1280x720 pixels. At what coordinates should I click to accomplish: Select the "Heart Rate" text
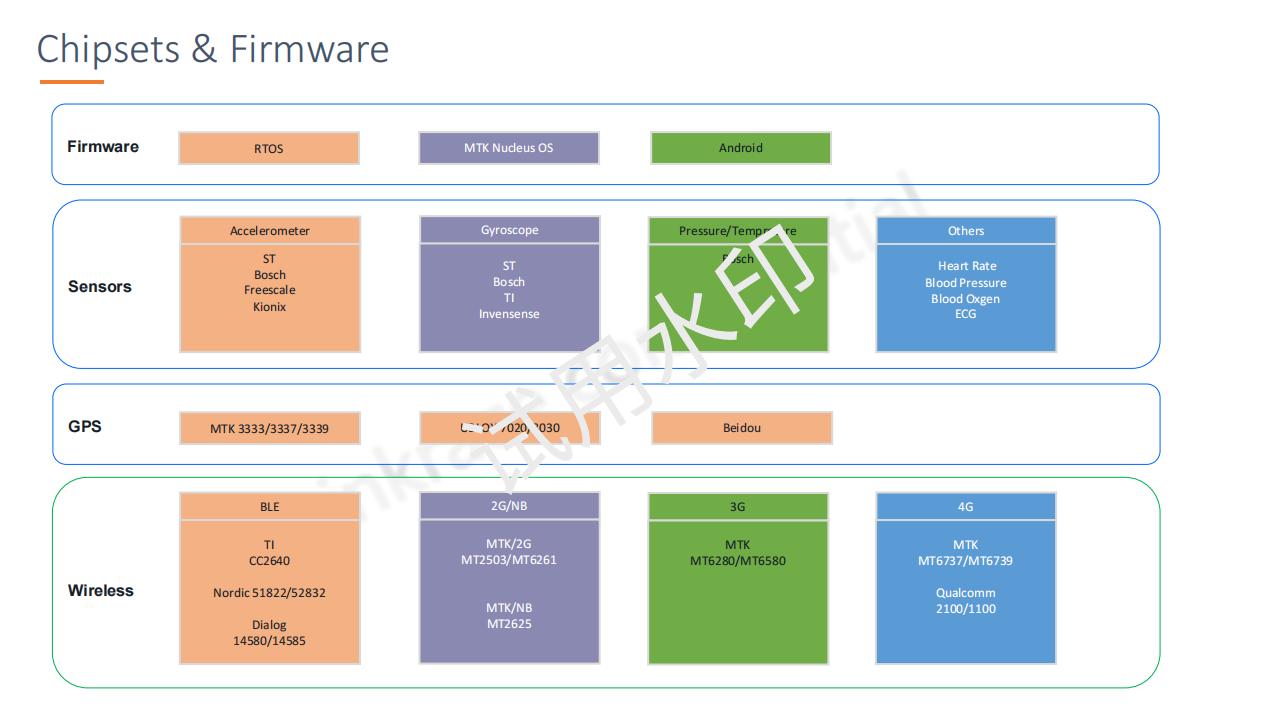[x=967, y=266]
